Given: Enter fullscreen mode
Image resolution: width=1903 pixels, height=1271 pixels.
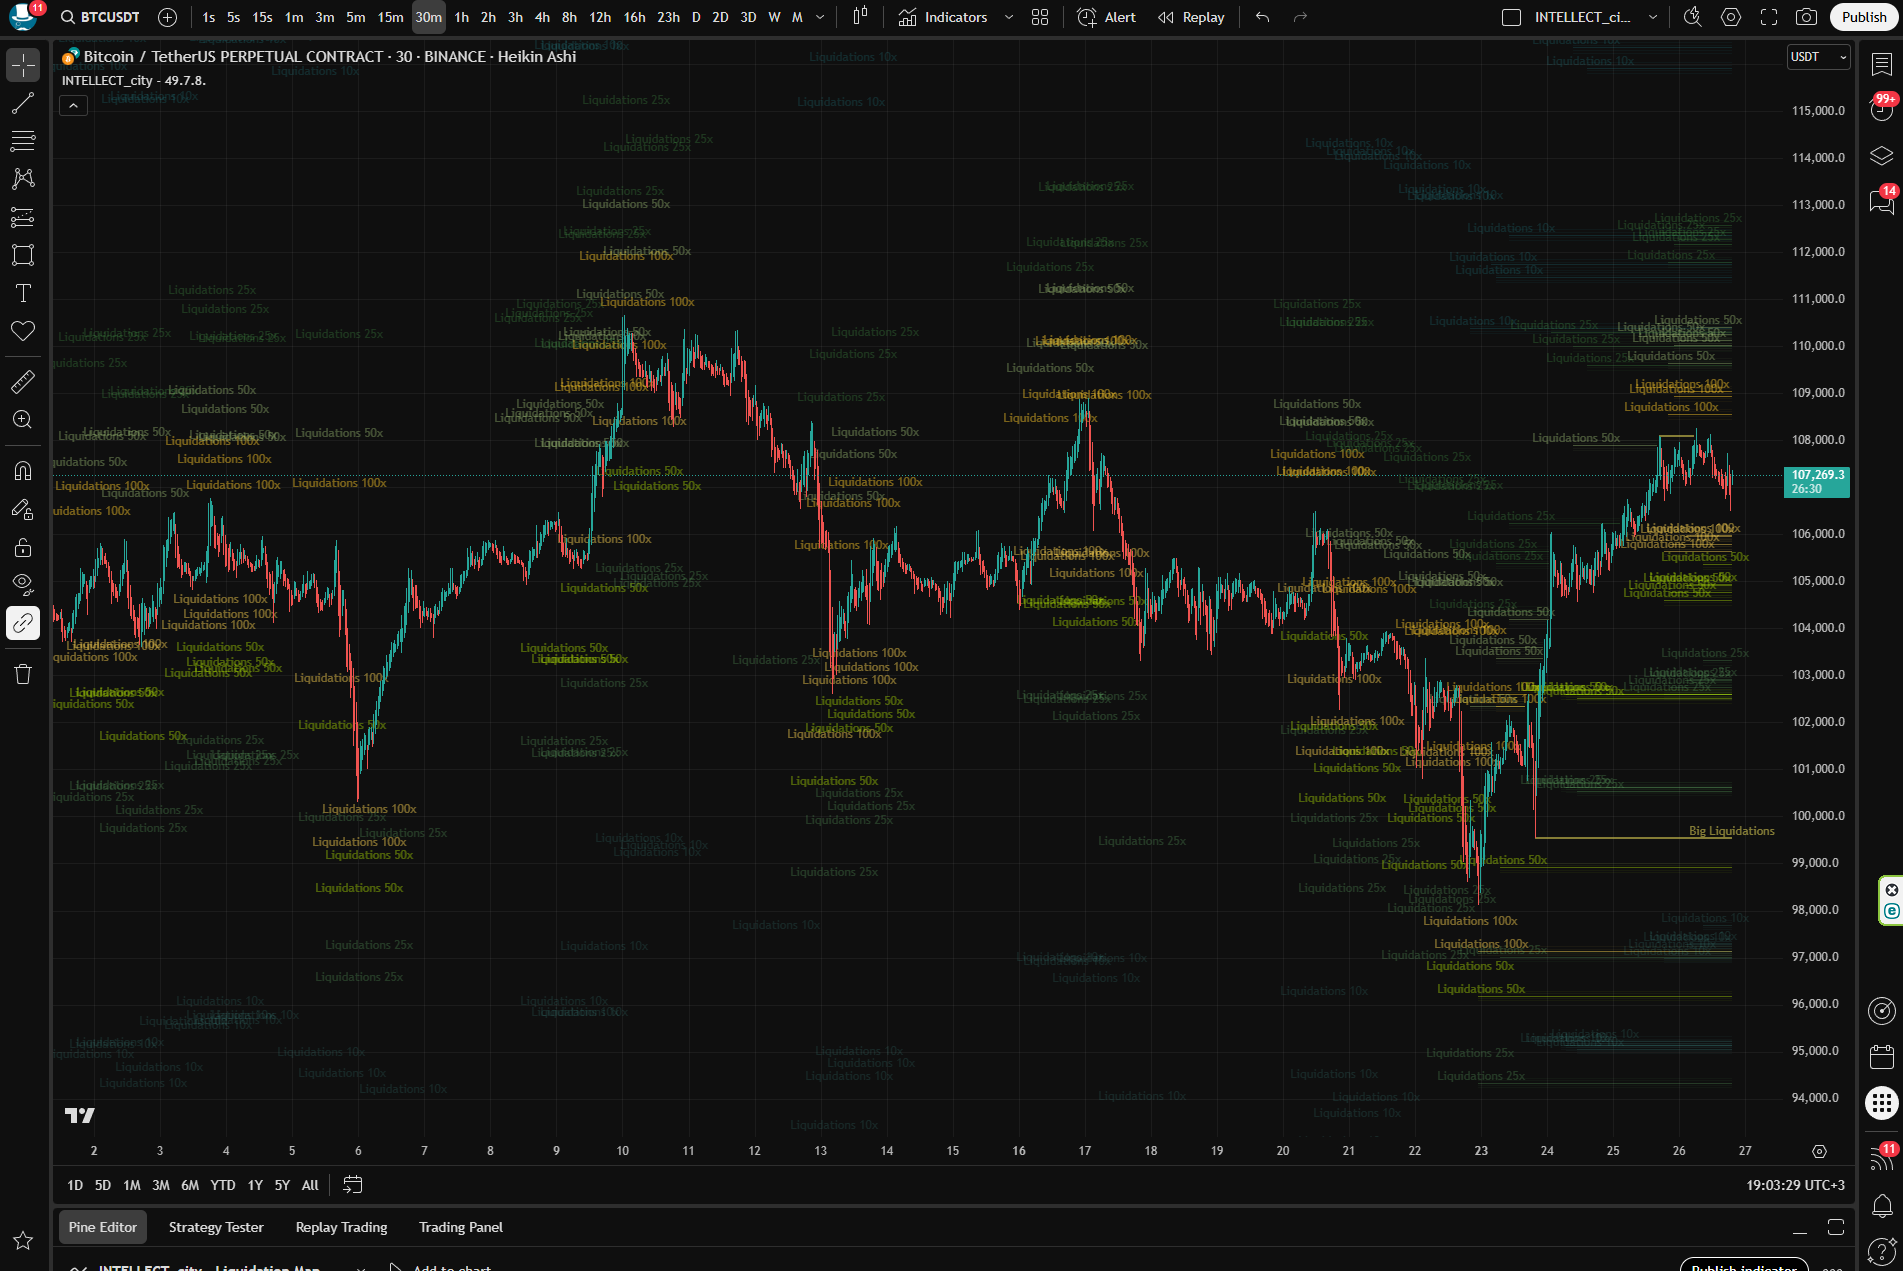Looking at the screenshot, I should tap(1769, 17).
